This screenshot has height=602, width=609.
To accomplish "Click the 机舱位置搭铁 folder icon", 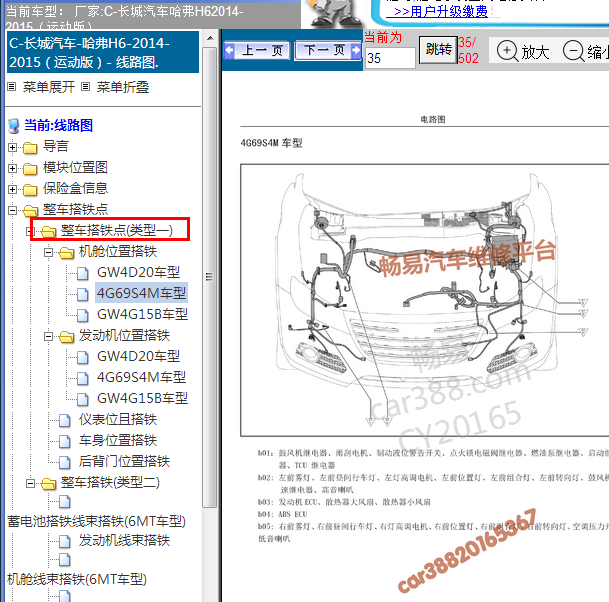I will coord(66,252).
